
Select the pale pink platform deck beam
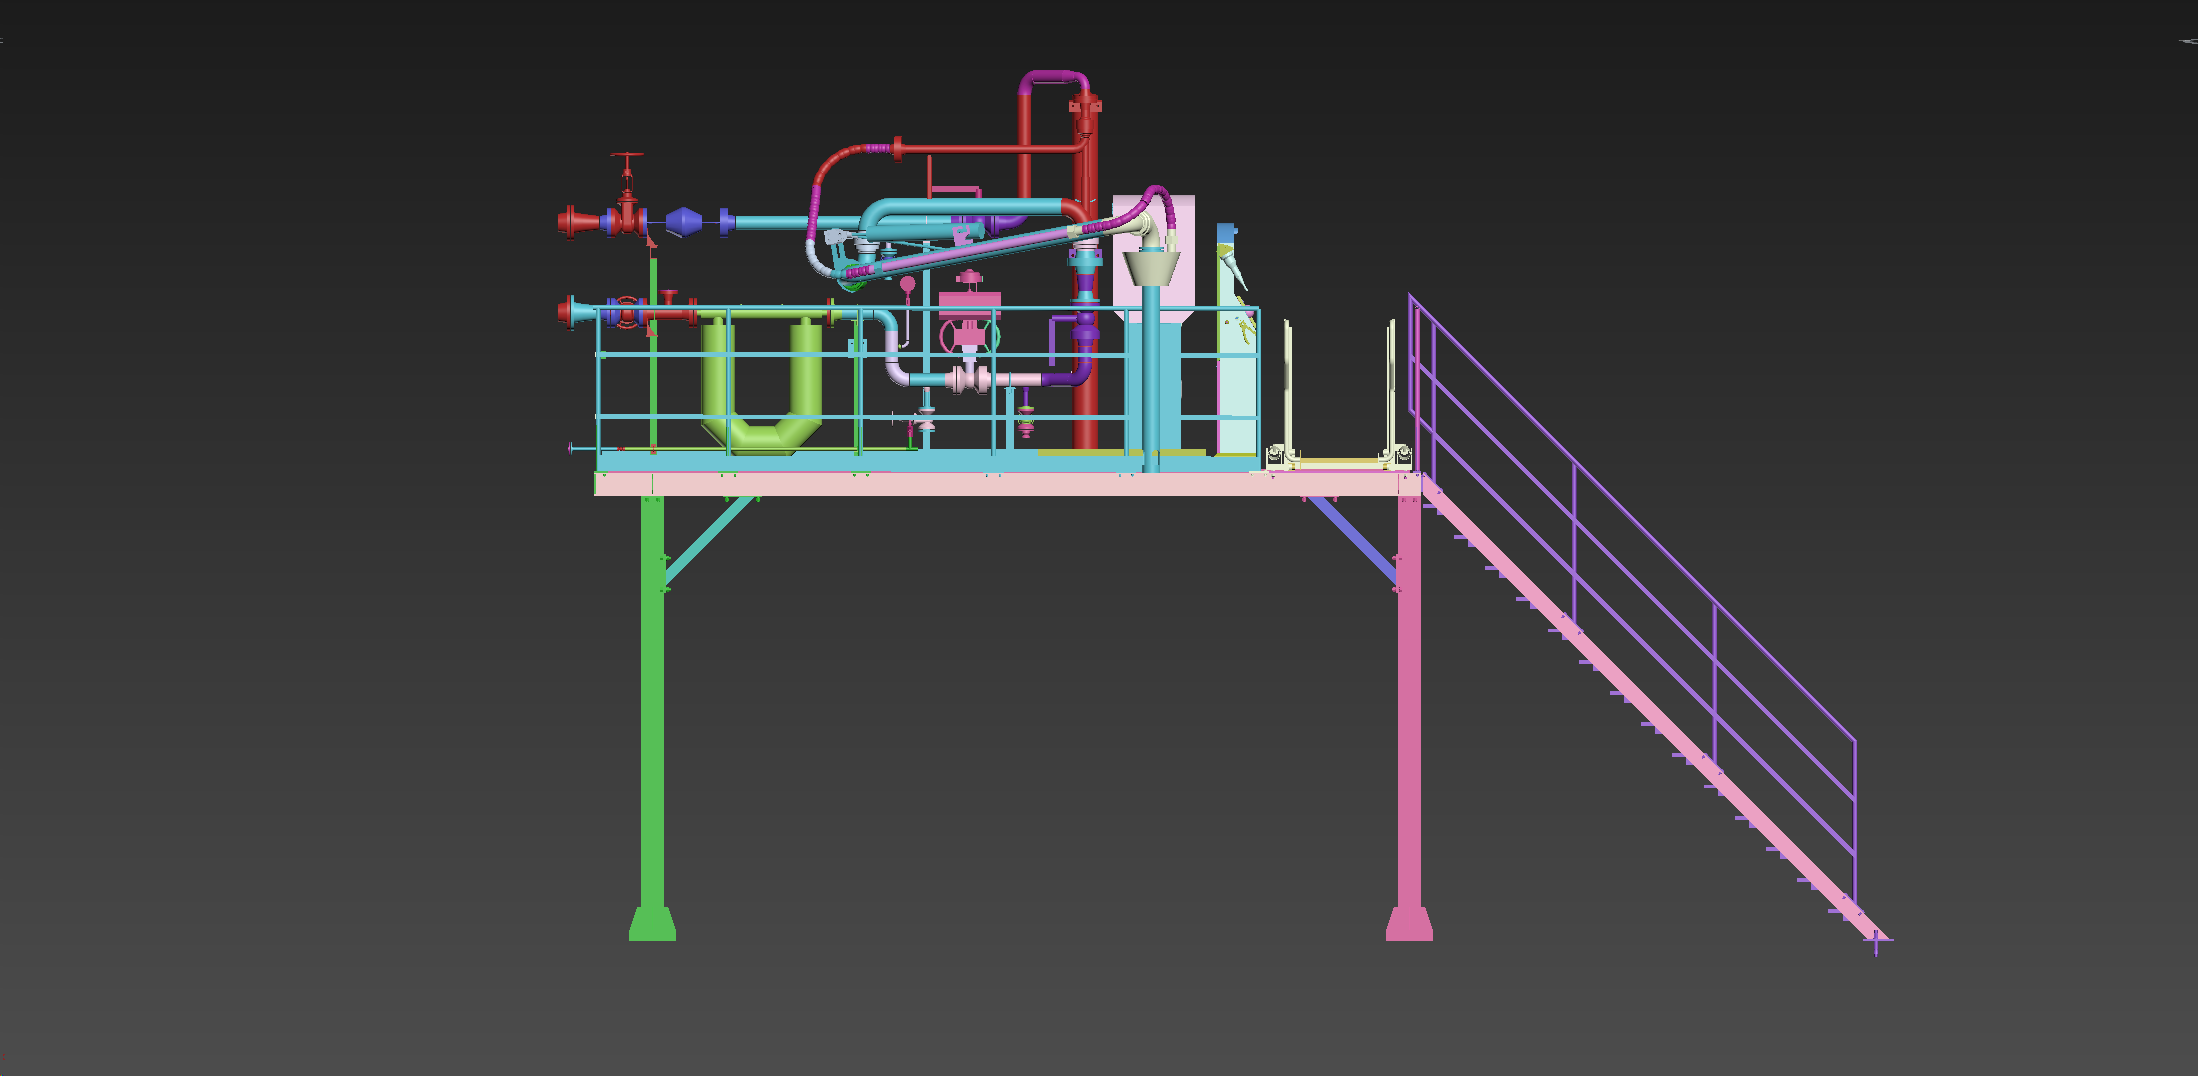pos(1000,484)
